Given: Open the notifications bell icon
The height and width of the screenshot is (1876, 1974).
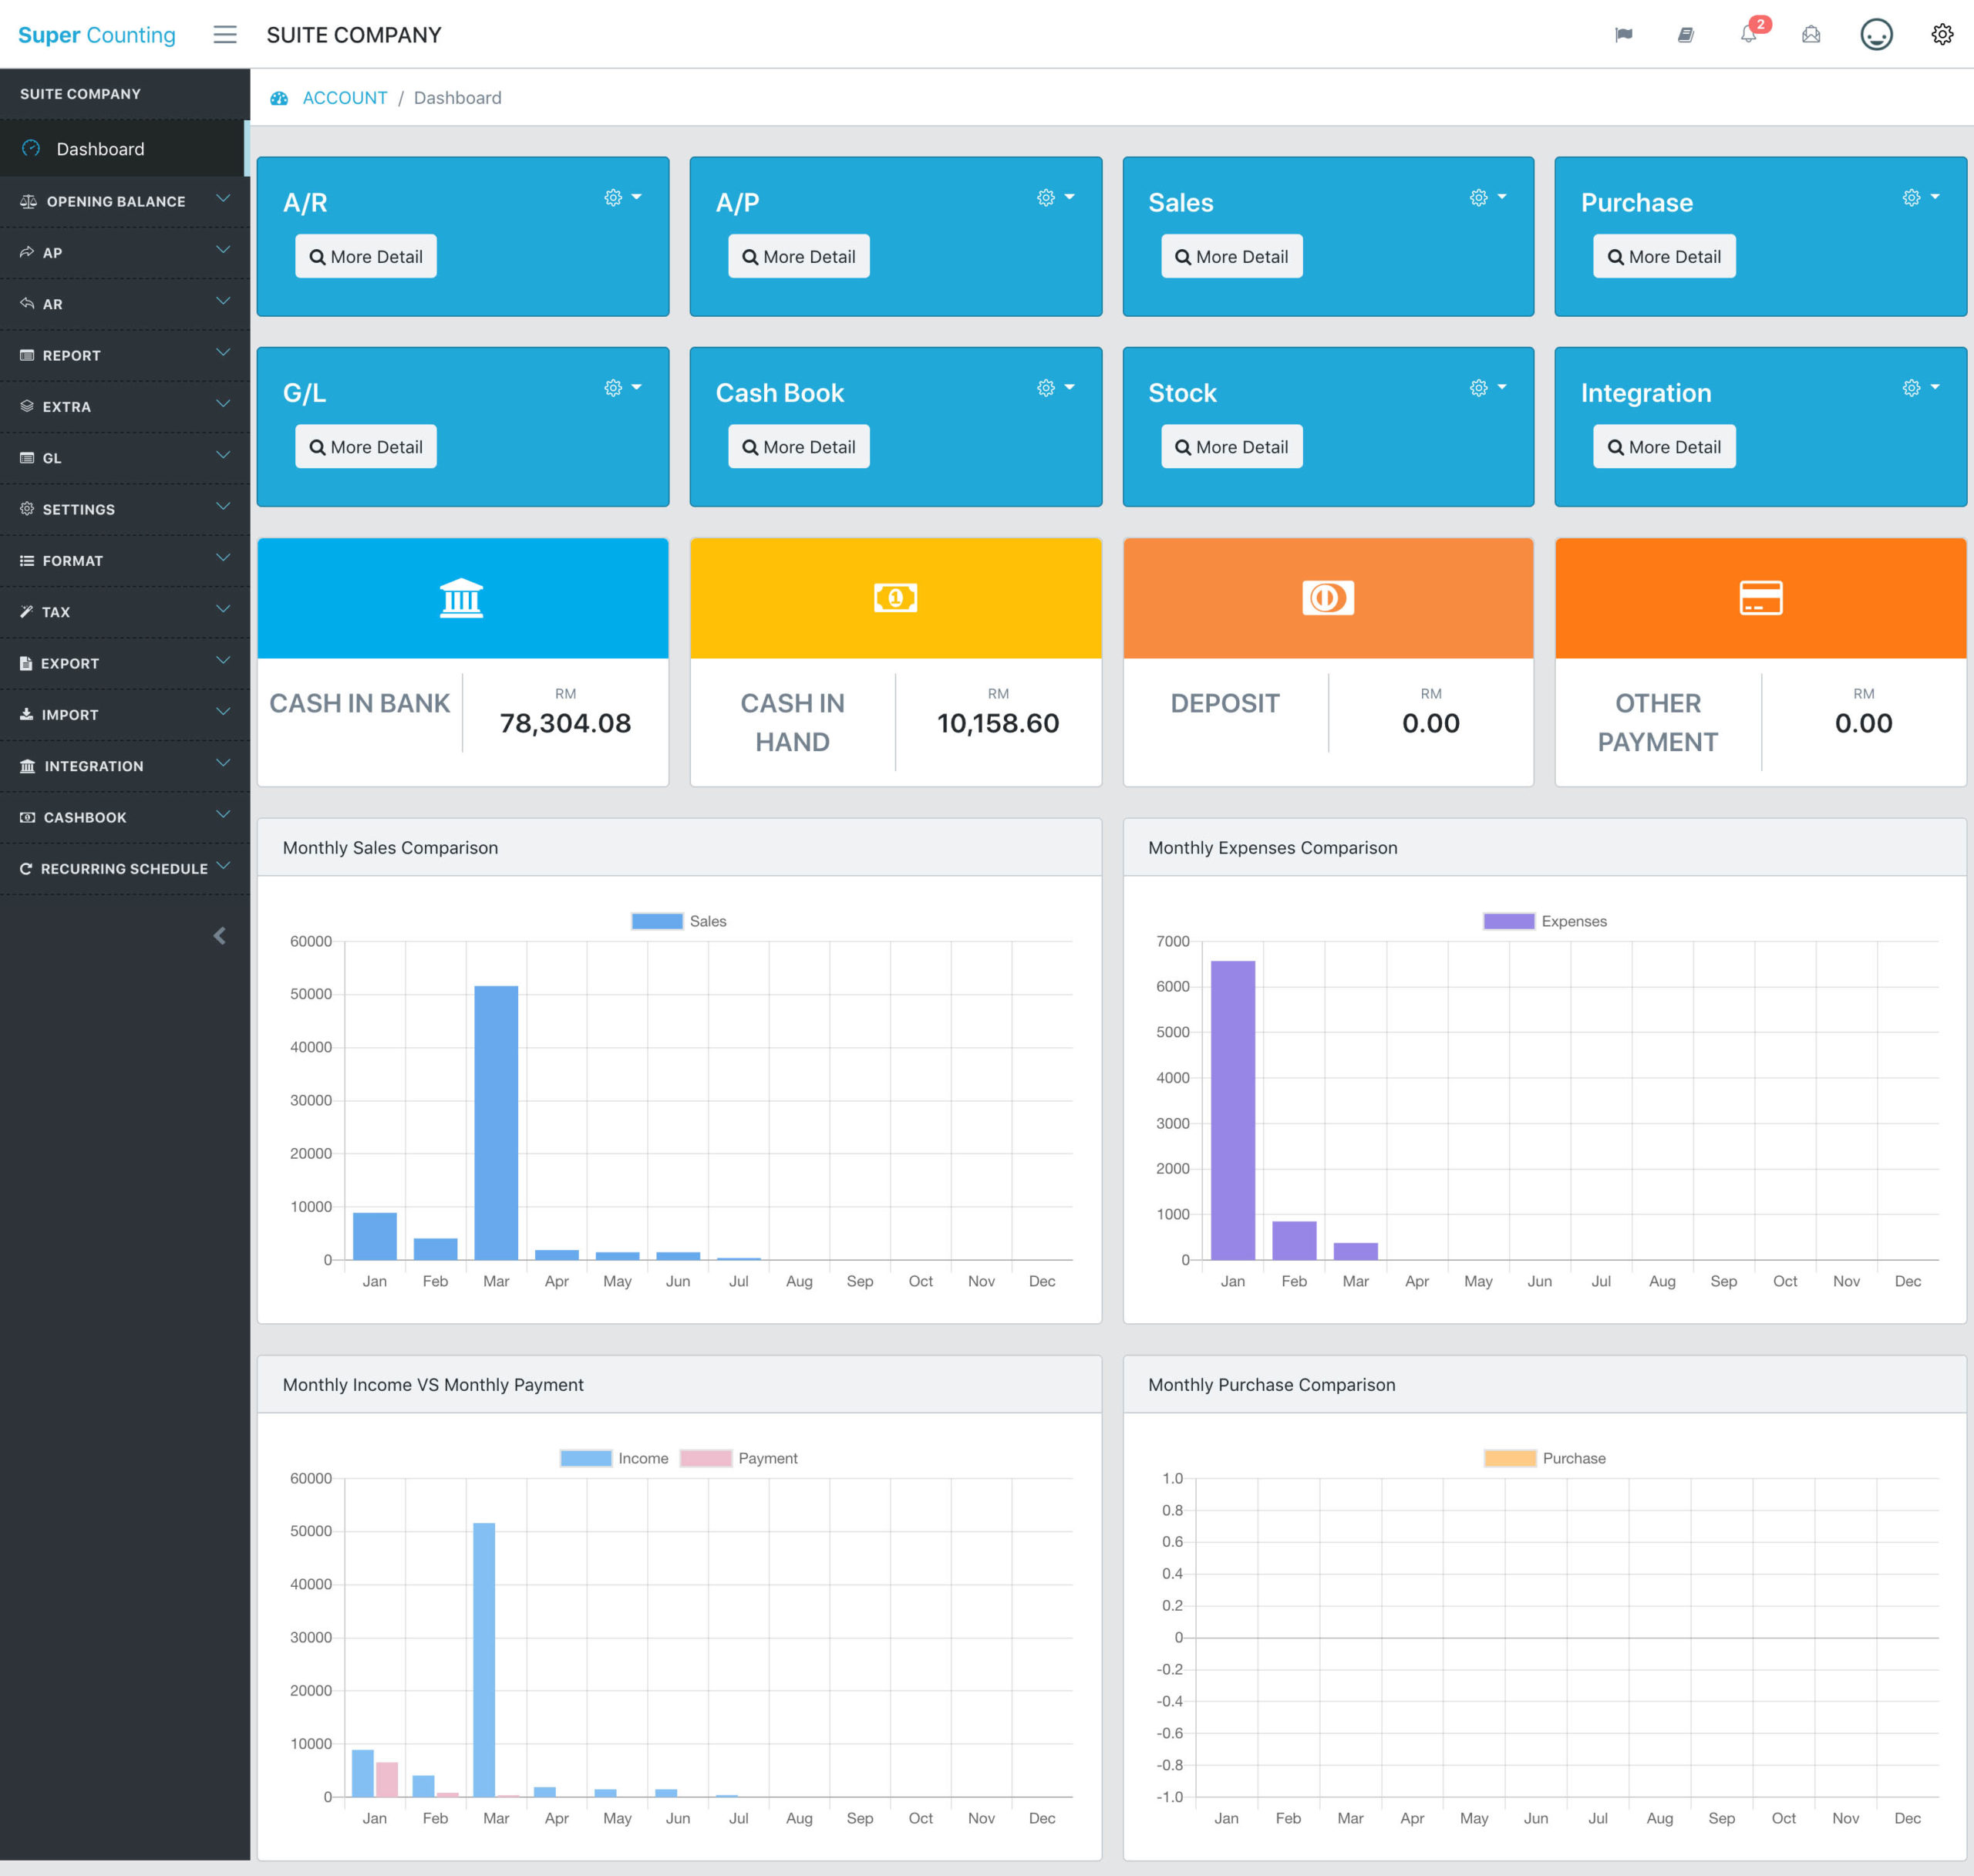Looking at the screenshot, I should click(1748, 34).
